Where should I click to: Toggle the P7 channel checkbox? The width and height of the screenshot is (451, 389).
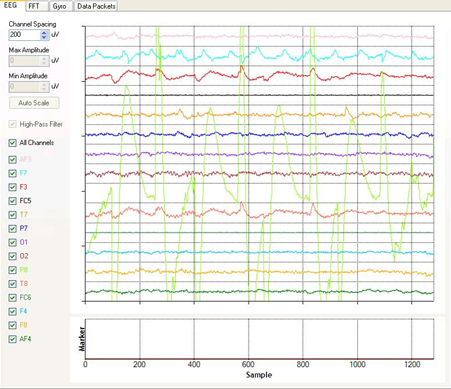coord(12,229)
